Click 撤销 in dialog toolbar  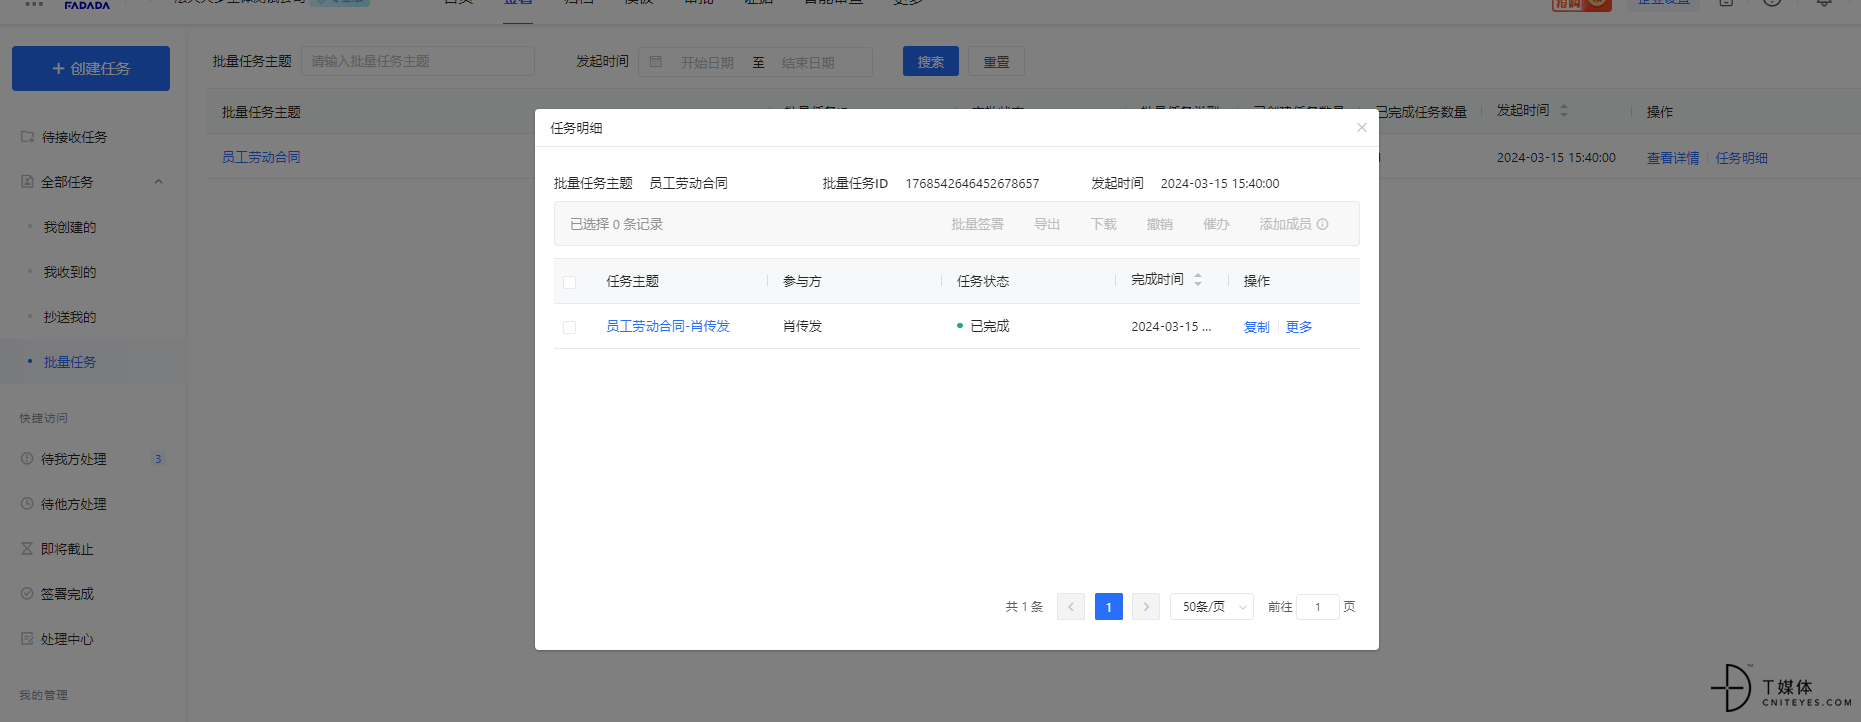(1160, 224)
